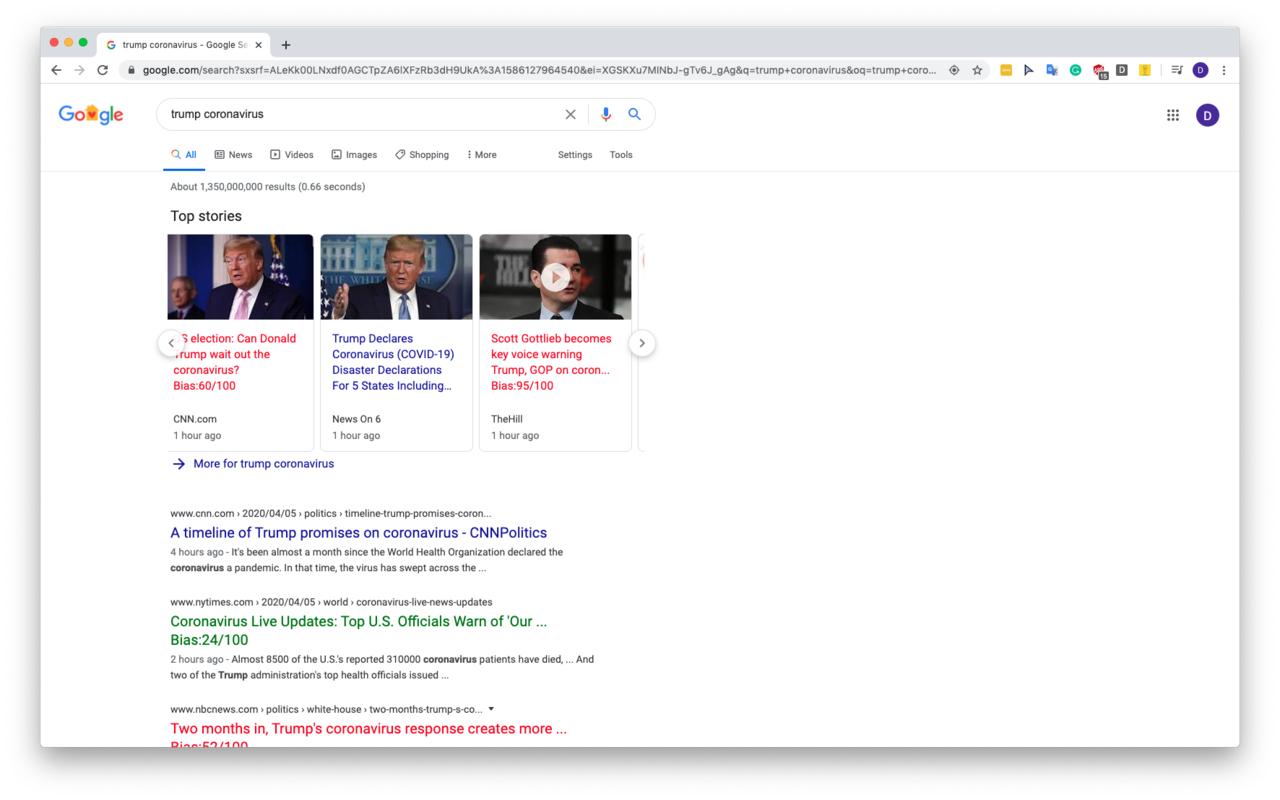Open the yellow 2048 extension
The width and height of the screenshot is (1280, 800).
pyautogui.click(x=1006, y=70)
